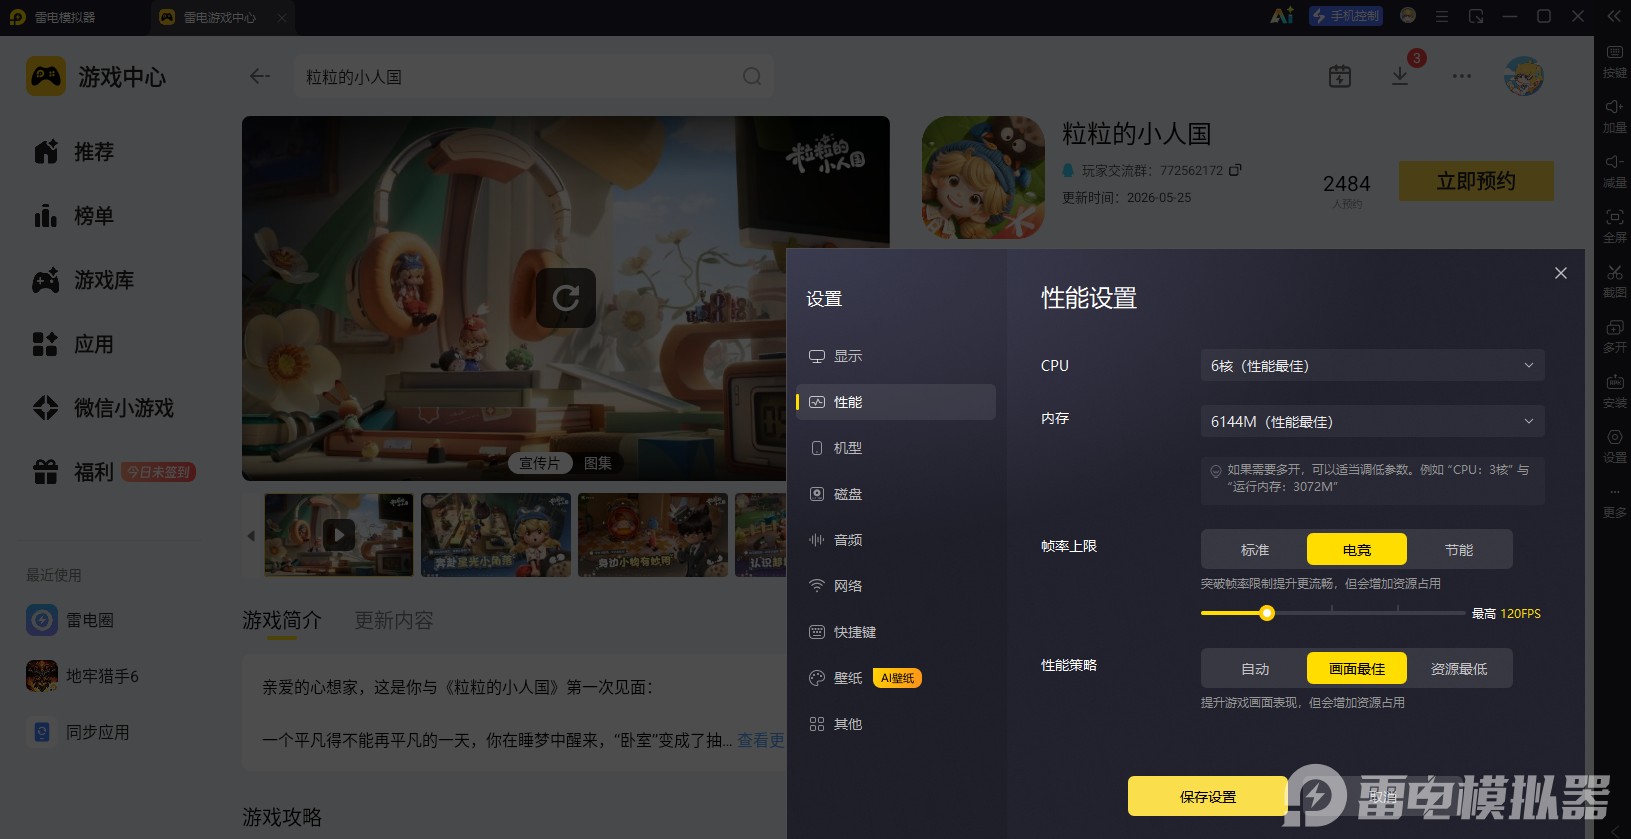Viewport: 1631px width, 839px height.
Task: Open the calendar reservation icon
Action: [x=1340, y=76]
